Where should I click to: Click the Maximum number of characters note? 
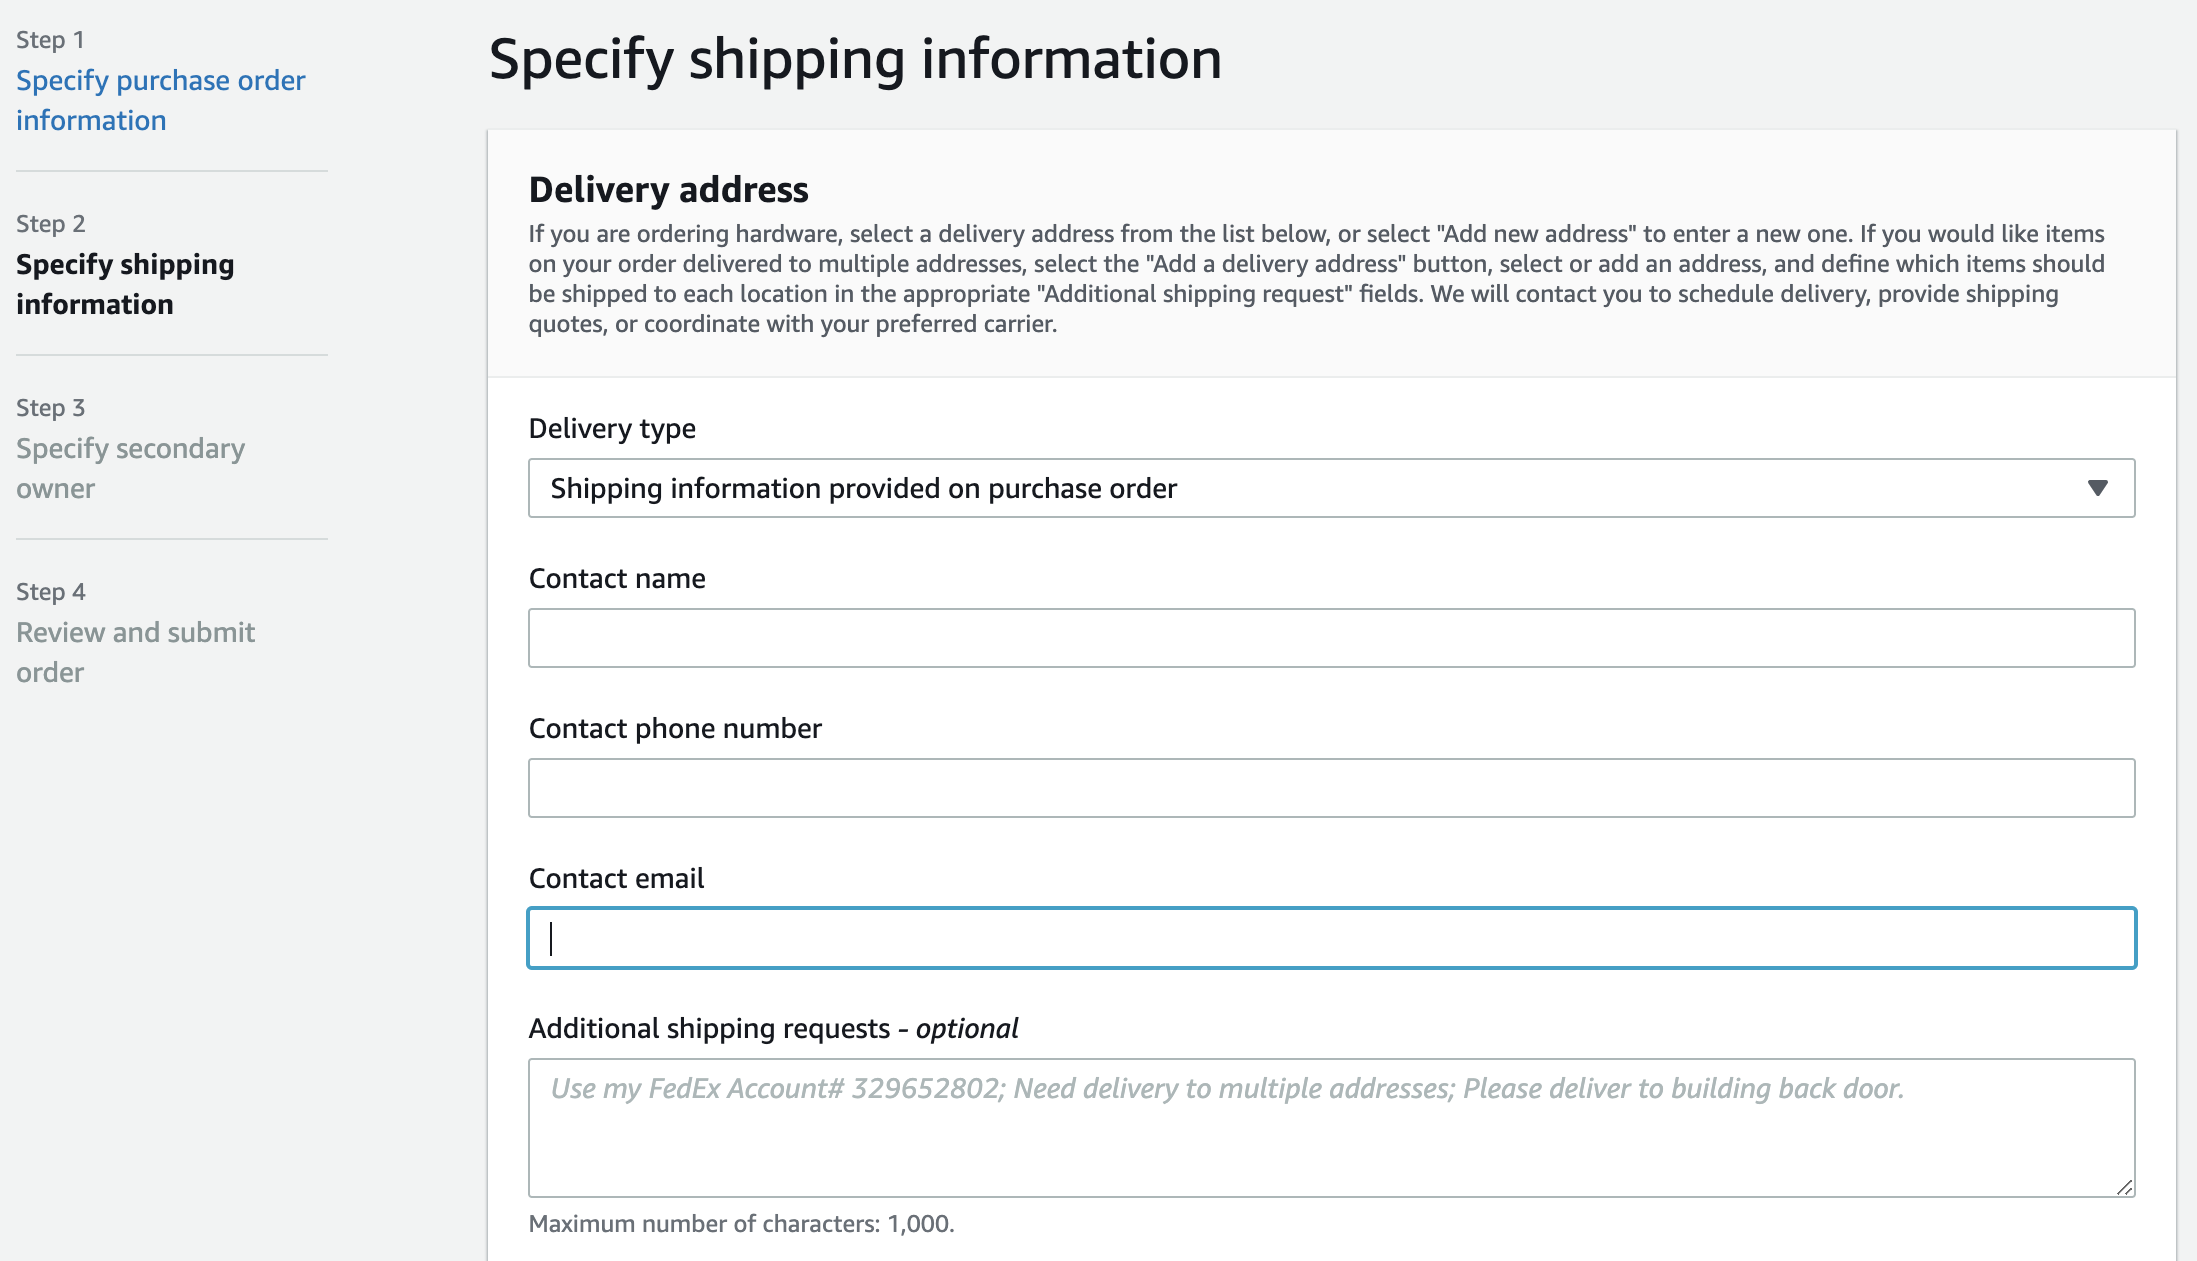[742, 1223]
